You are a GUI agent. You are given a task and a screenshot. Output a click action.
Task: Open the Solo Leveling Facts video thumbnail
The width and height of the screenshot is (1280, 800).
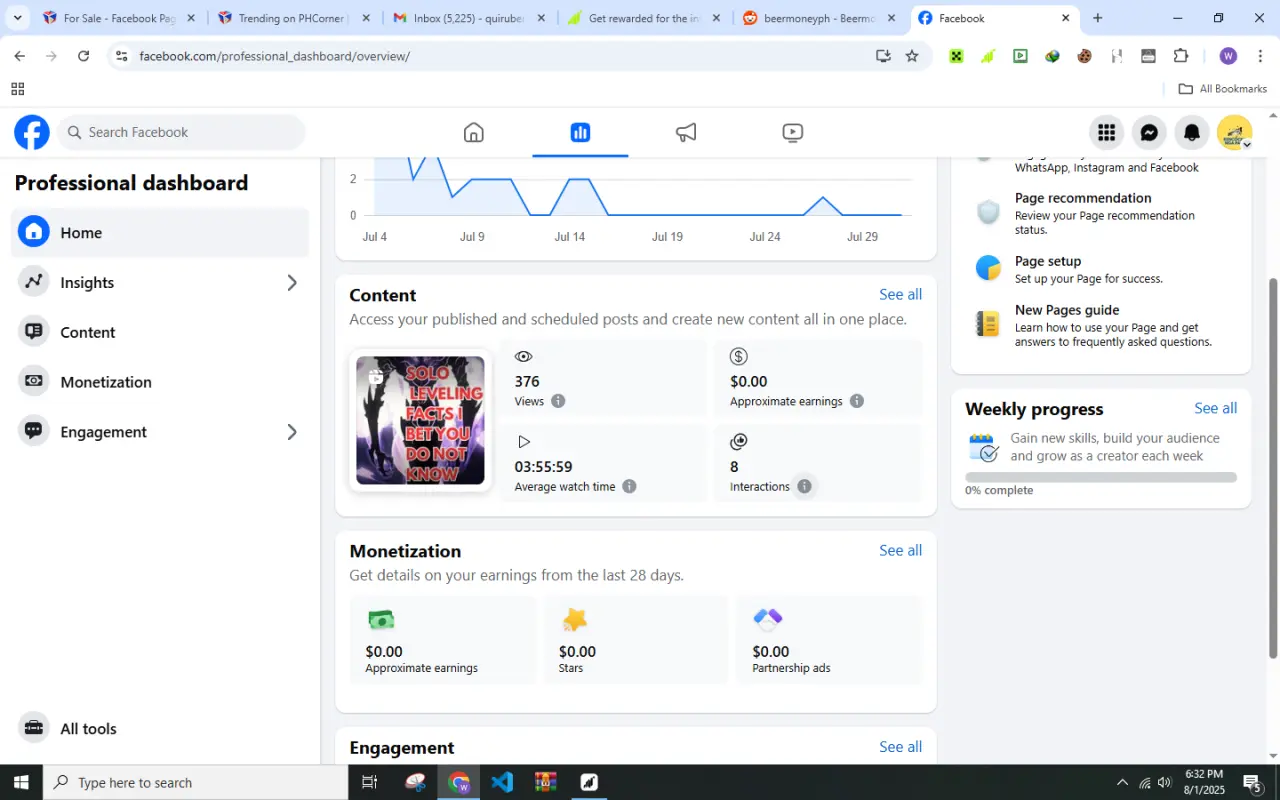(420, 420)
